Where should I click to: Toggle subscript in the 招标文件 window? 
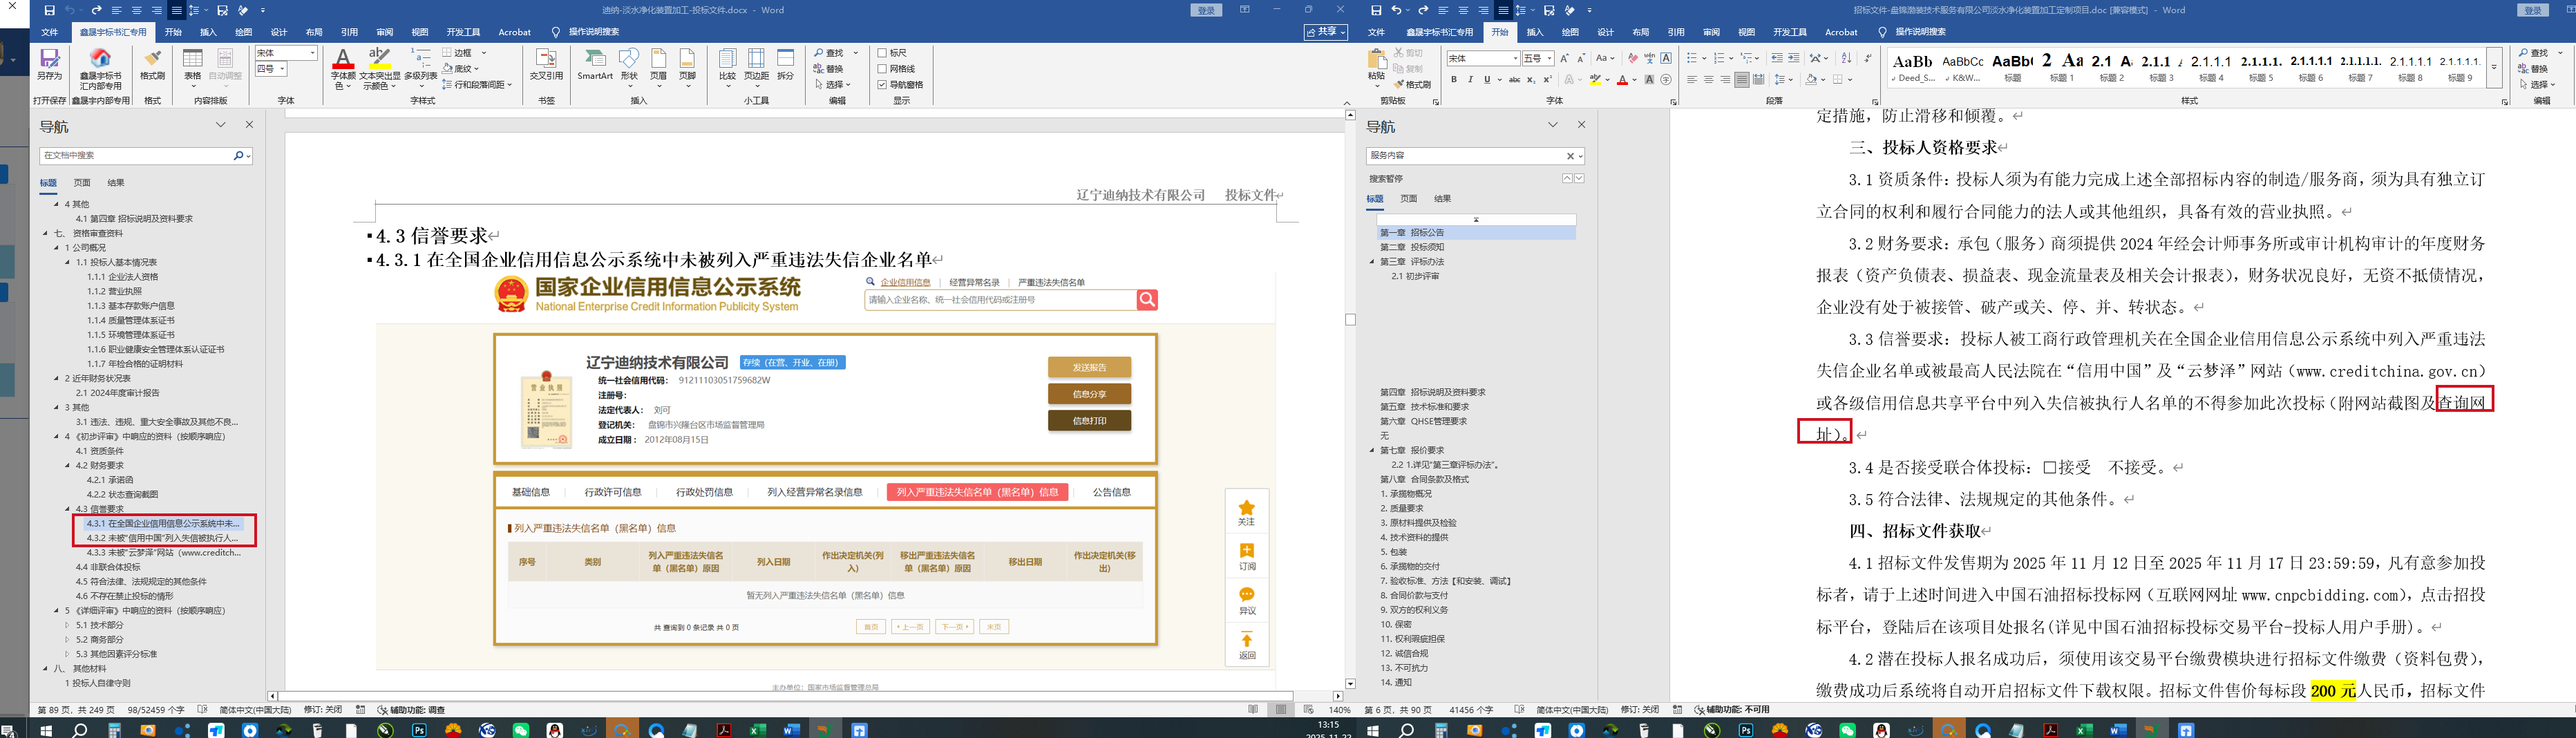[1531, 80]
